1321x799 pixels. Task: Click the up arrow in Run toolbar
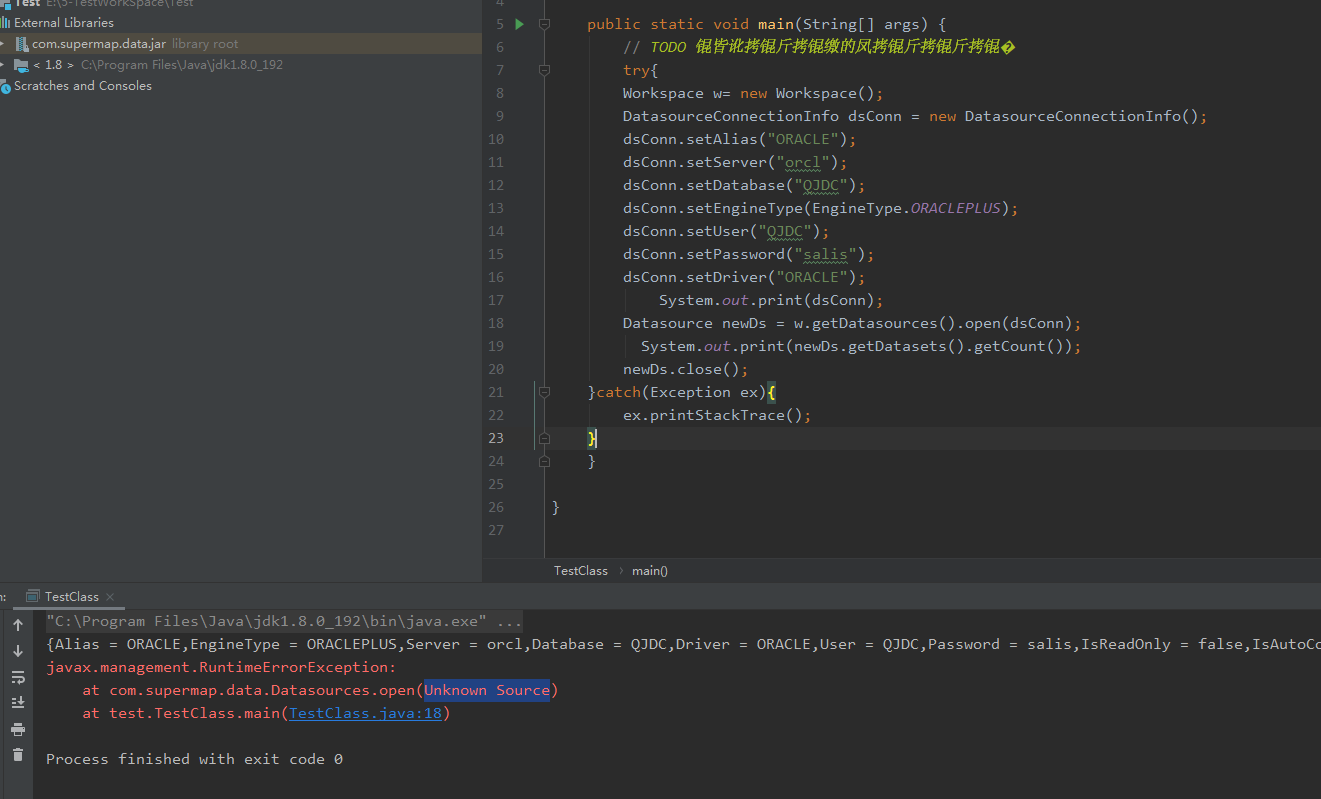pos(17,625)
